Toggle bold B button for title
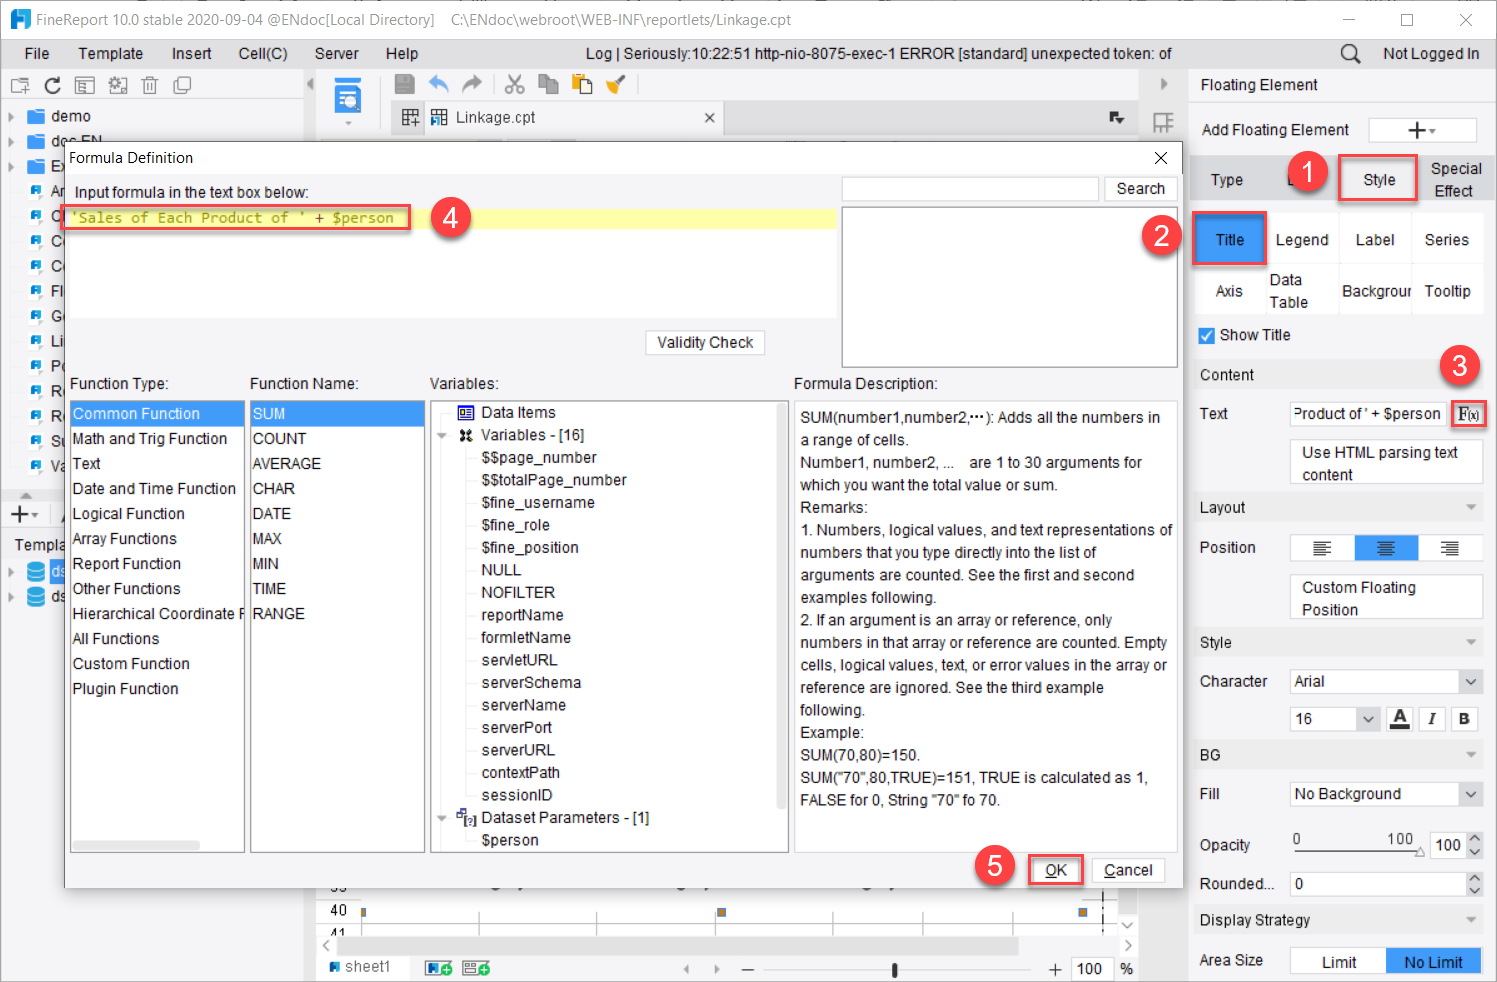This screenshot has height=982, width=1497. (x=1464, y=719)
